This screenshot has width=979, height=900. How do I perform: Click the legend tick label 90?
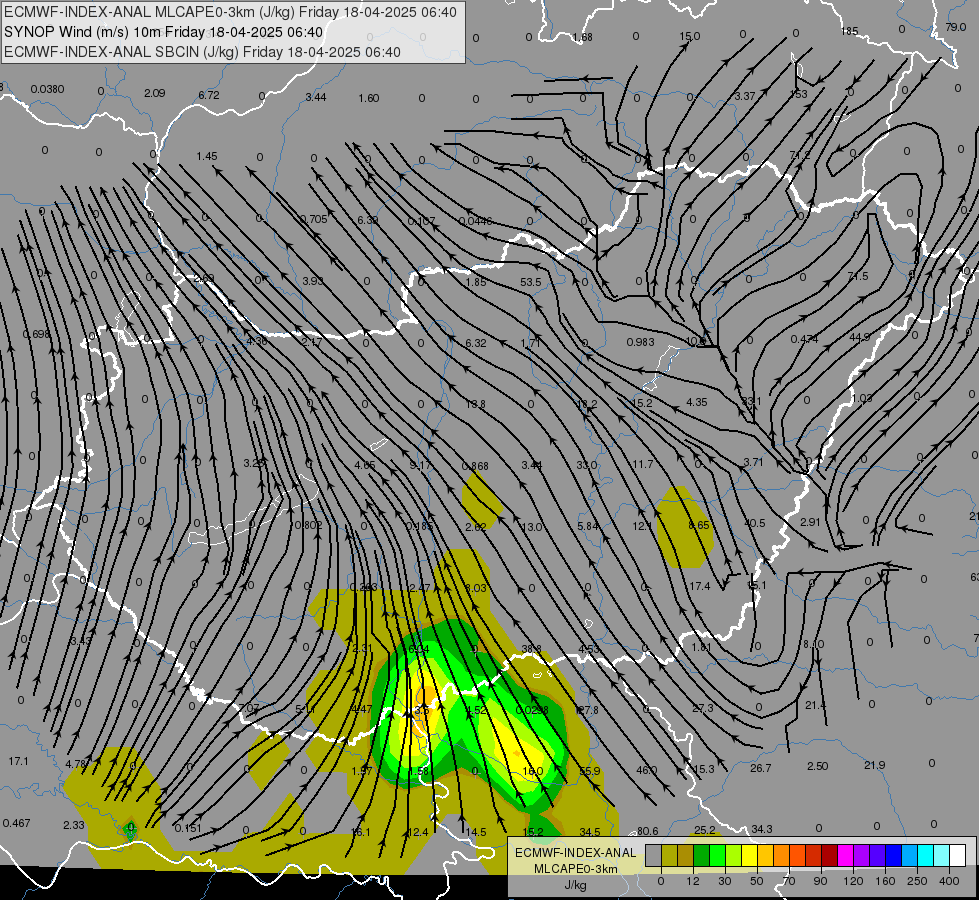click(820, 881)
